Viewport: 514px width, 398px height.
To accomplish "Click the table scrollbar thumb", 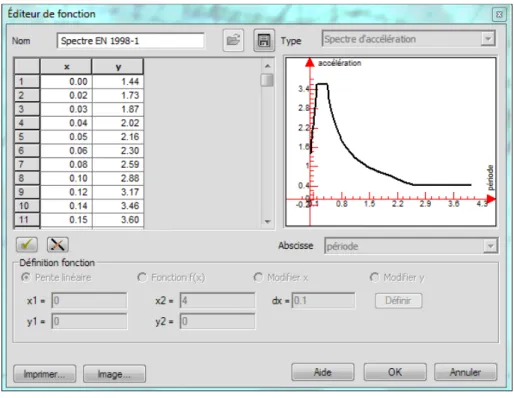I will pyautogui.click(x=267, y=80).
